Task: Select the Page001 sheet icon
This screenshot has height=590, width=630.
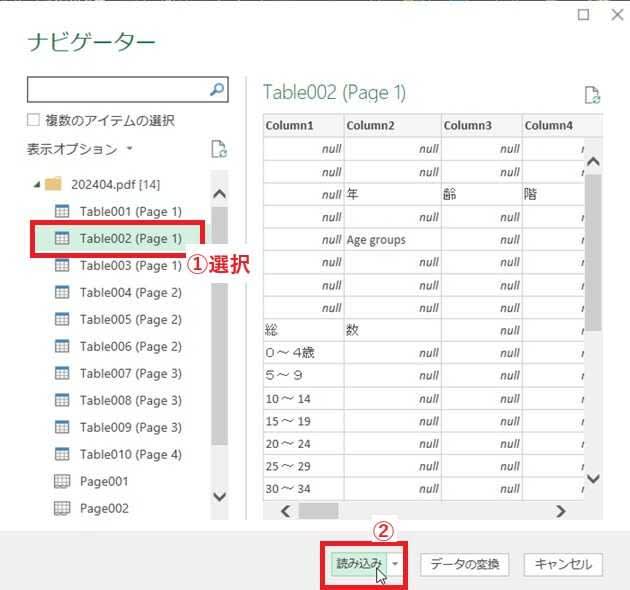Action: [61, 481]
